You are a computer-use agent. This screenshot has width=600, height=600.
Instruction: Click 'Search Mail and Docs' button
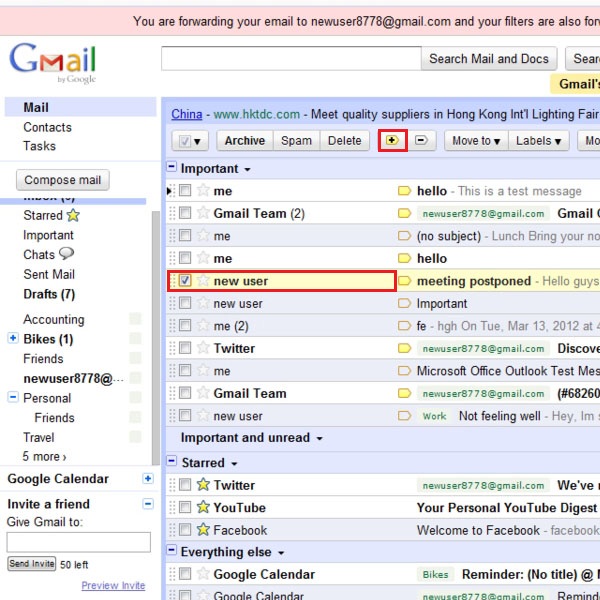(489, 59)
